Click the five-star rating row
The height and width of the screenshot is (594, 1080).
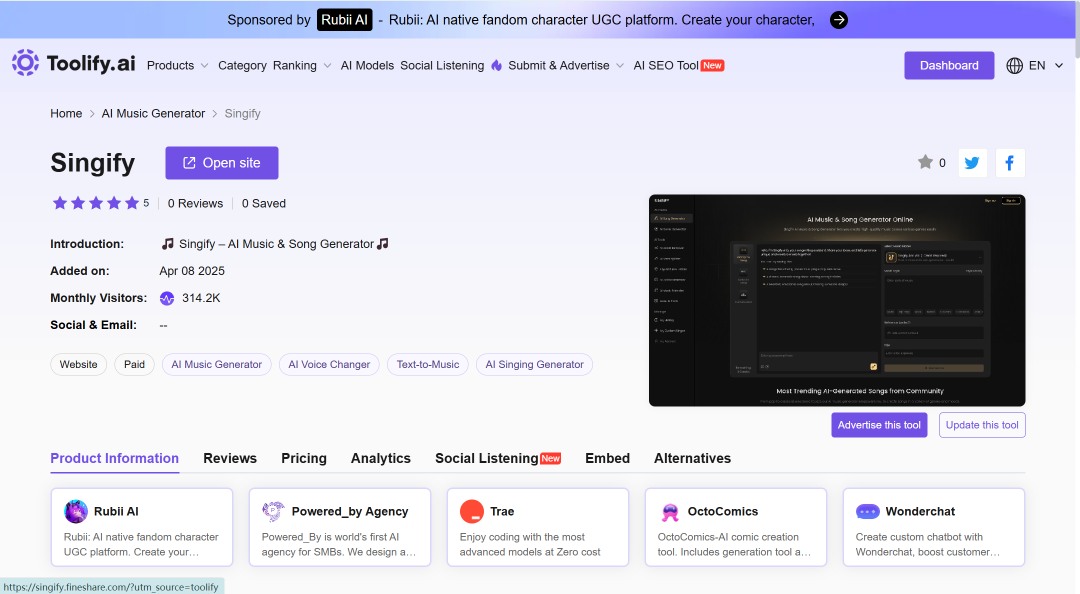(x=96, y=203)
